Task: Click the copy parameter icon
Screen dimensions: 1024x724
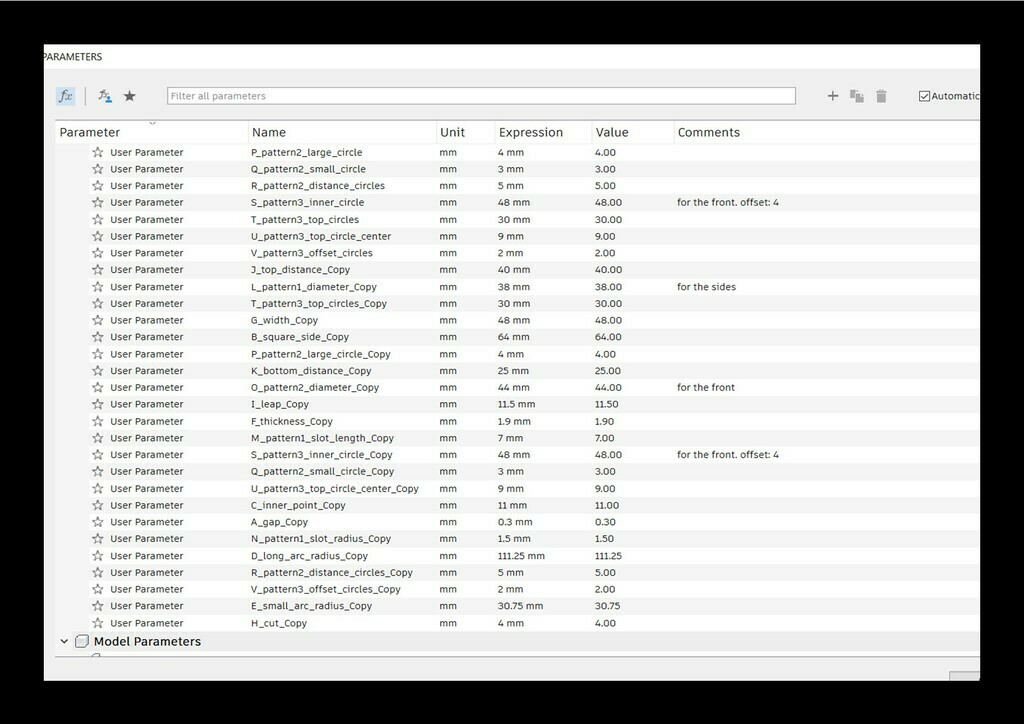Action: click(857, 96)
